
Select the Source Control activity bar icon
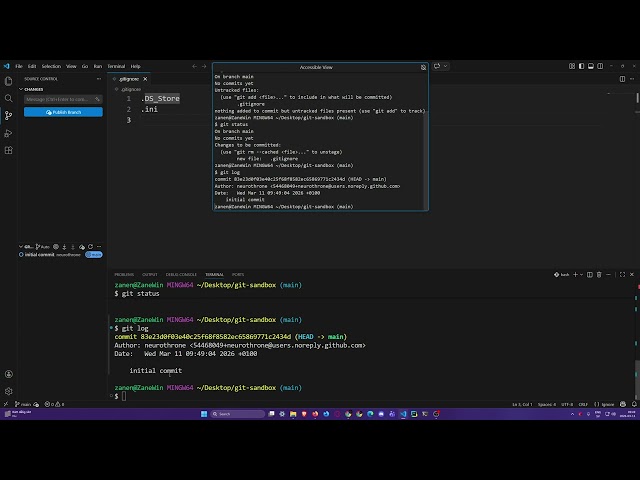8,116
